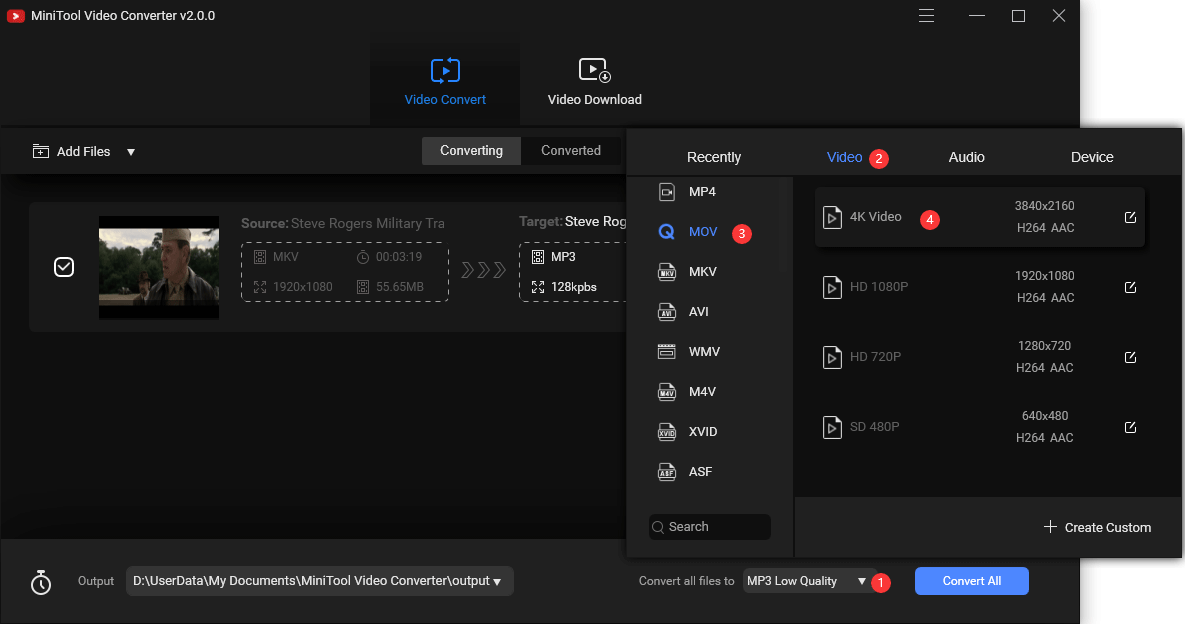Switch to the Converting tab
The width and height of the screenshot is (1185, 624).
pos(472,150)
